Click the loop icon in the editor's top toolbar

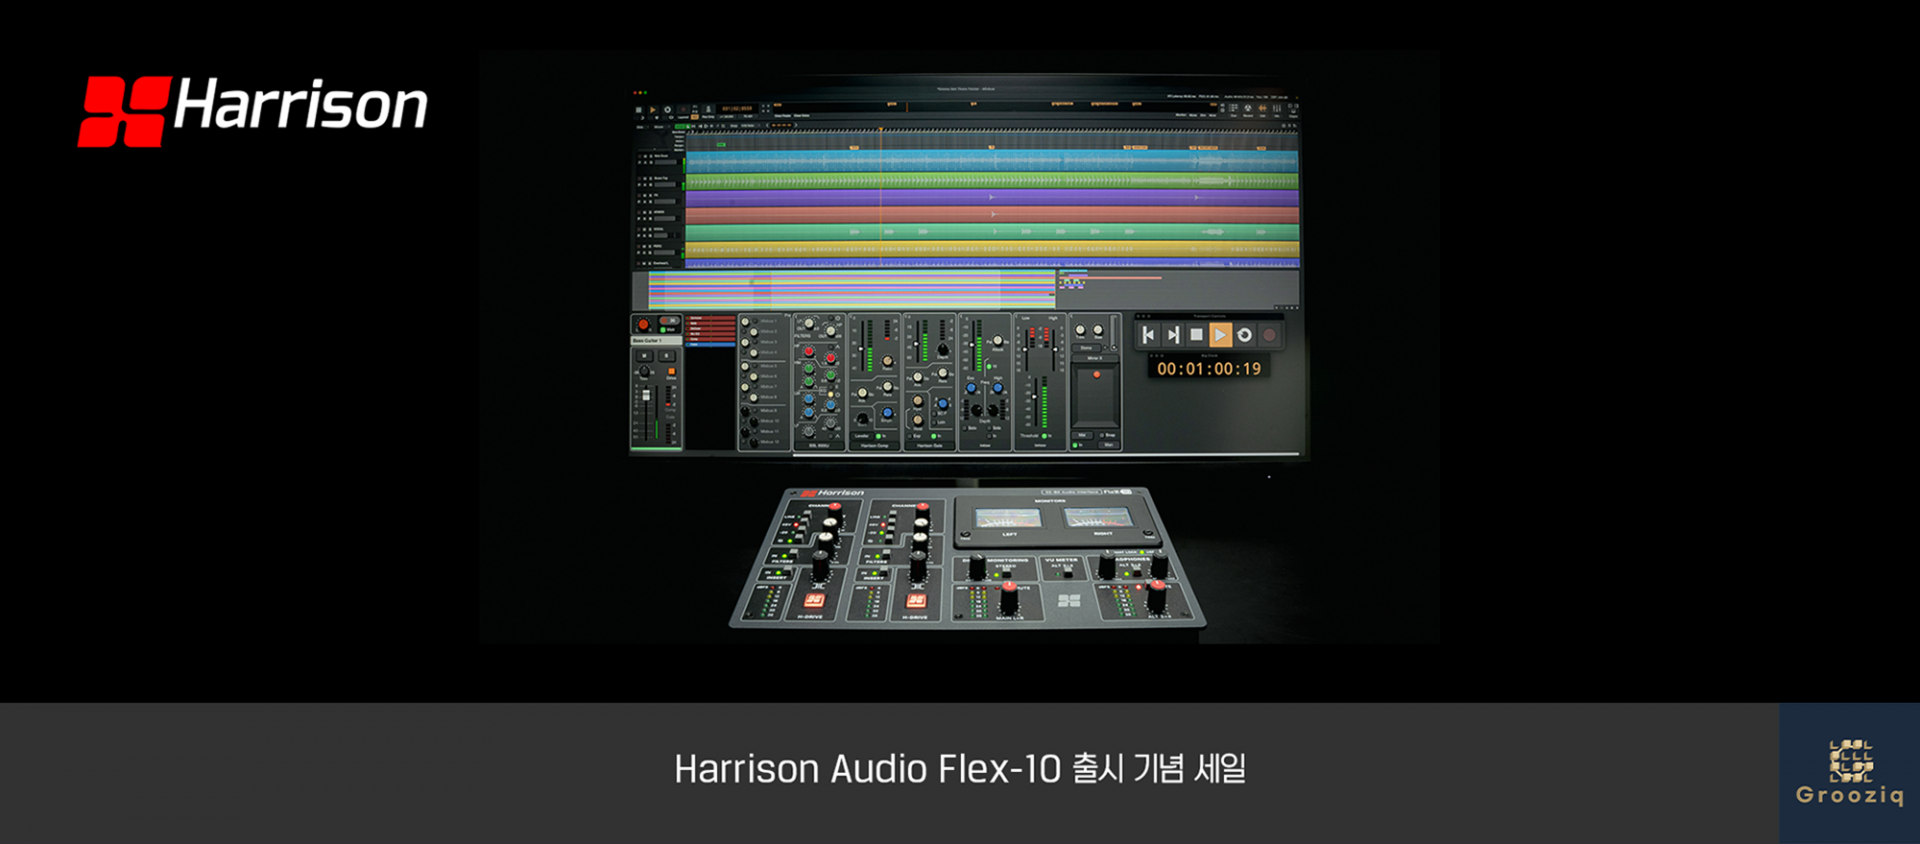[x=667, y=110]
